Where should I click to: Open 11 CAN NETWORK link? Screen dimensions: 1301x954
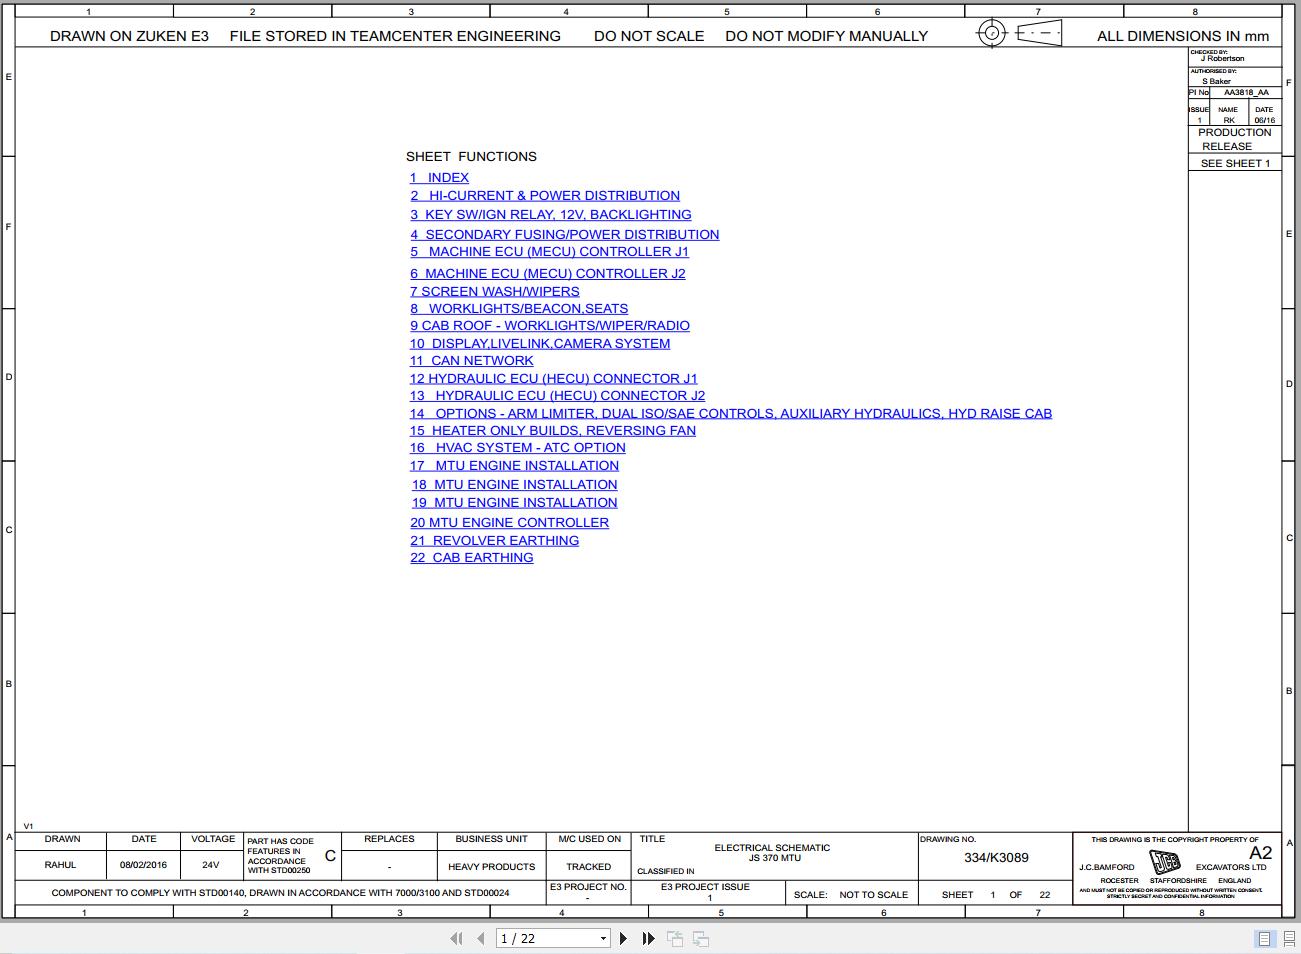[471, 360]
